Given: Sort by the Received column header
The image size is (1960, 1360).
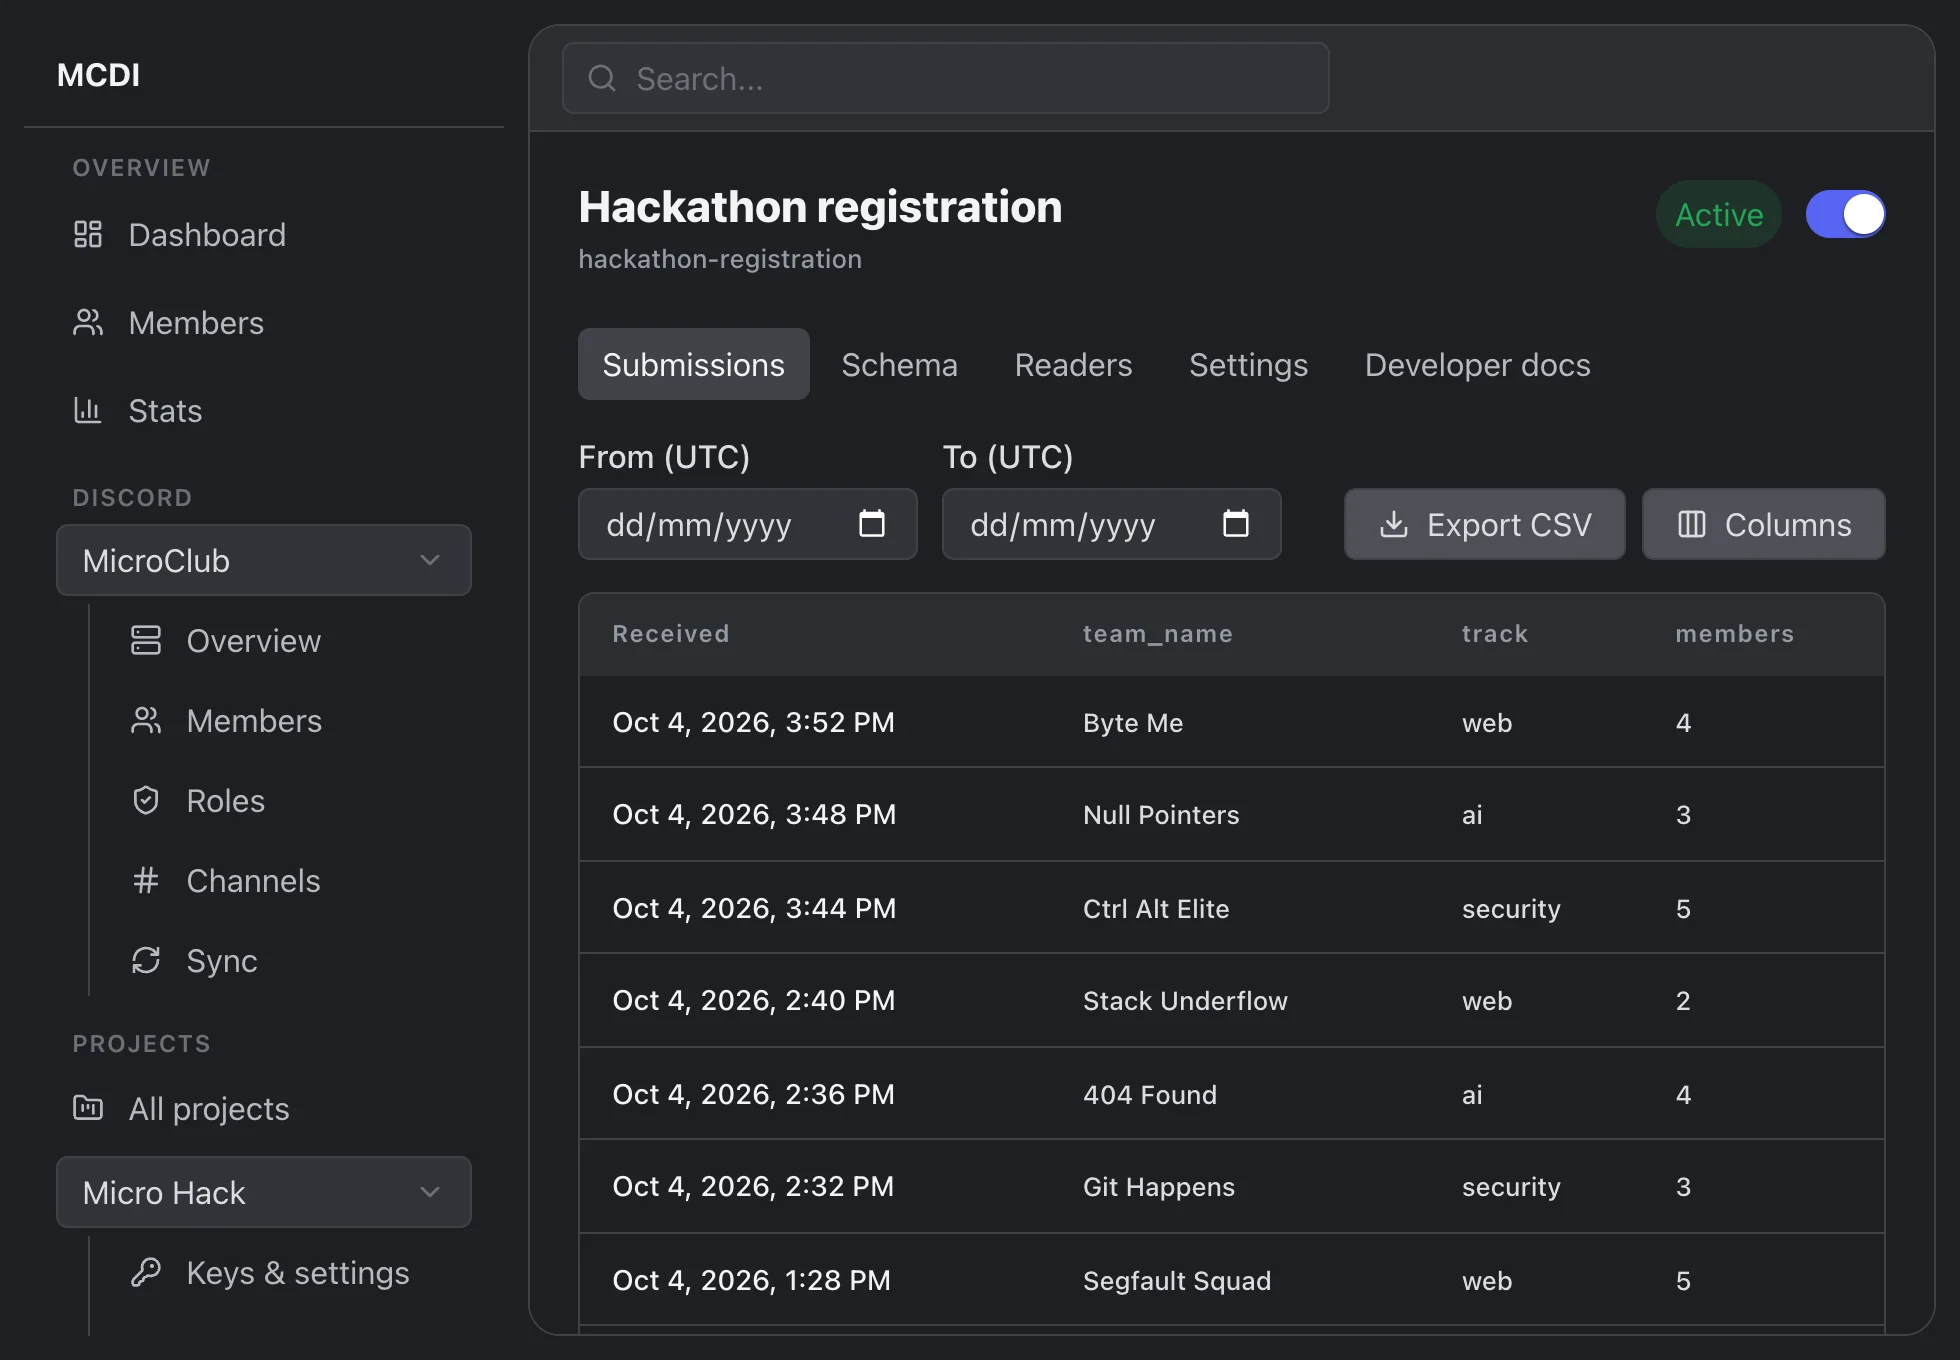Looking at the screenshot, I should [671, 634].
